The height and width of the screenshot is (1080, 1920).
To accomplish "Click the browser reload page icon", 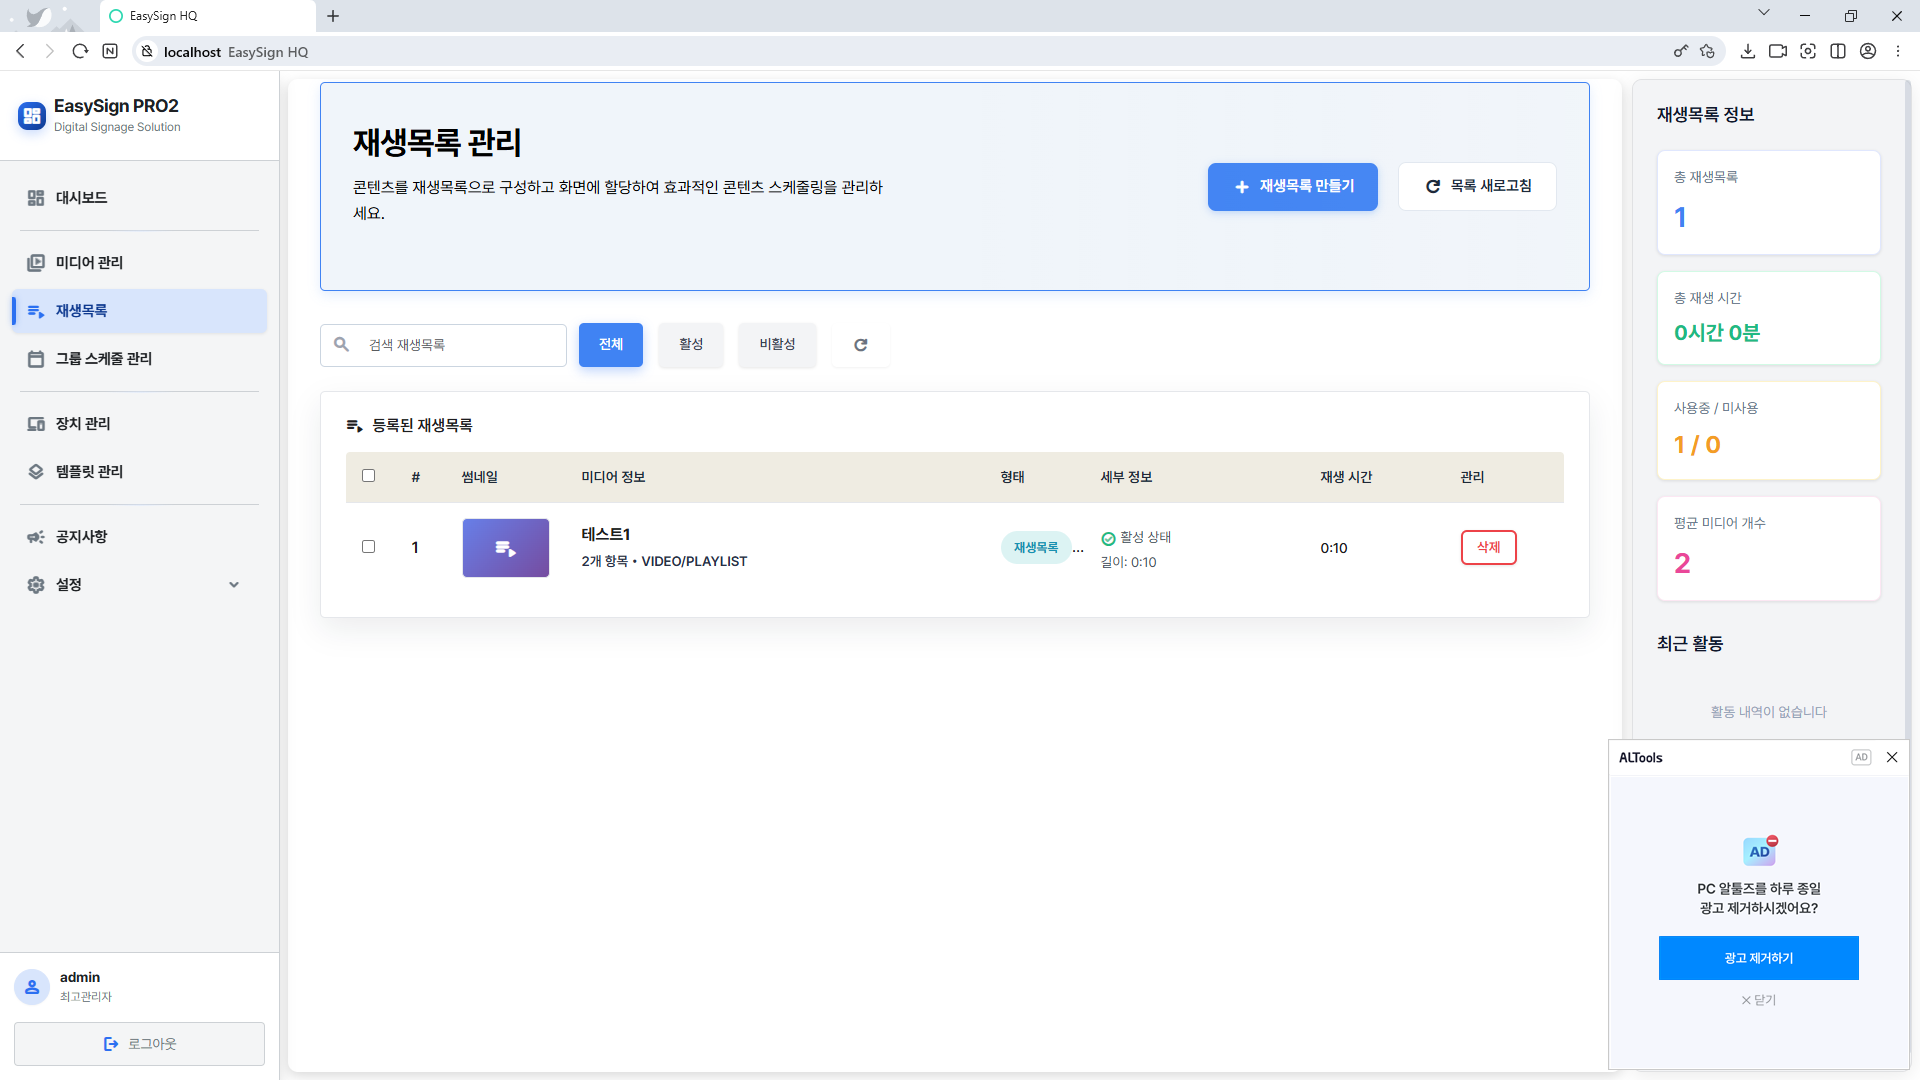I will pos(80,51).
